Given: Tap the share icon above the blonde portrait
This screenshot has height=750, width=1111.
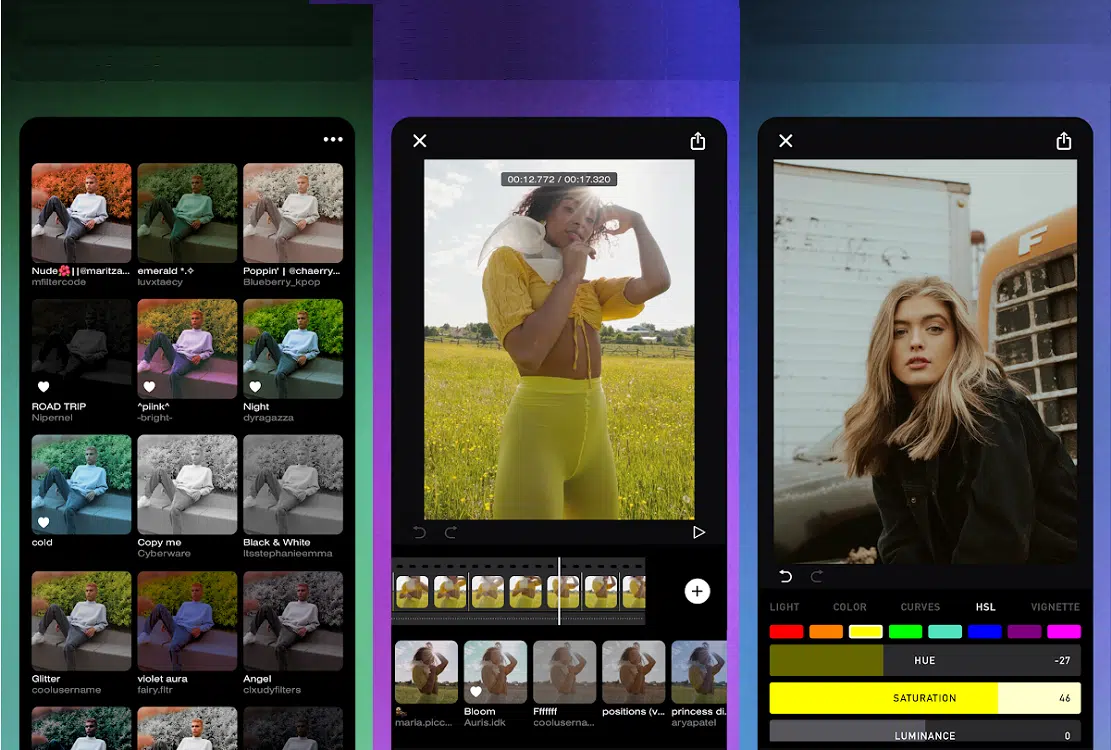Looking at the screenshot, I should 1064,141.
